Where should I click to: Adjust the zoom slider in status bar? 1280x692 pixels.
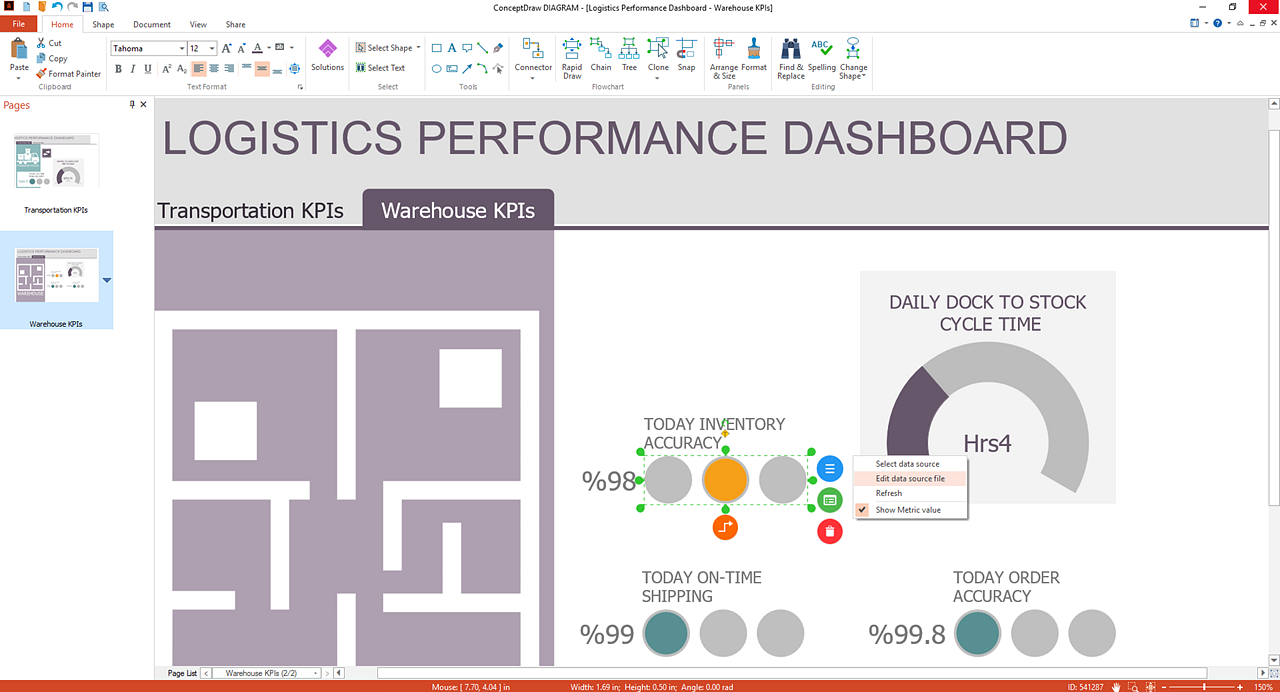pyautogui.click(x=1203, y=687)
